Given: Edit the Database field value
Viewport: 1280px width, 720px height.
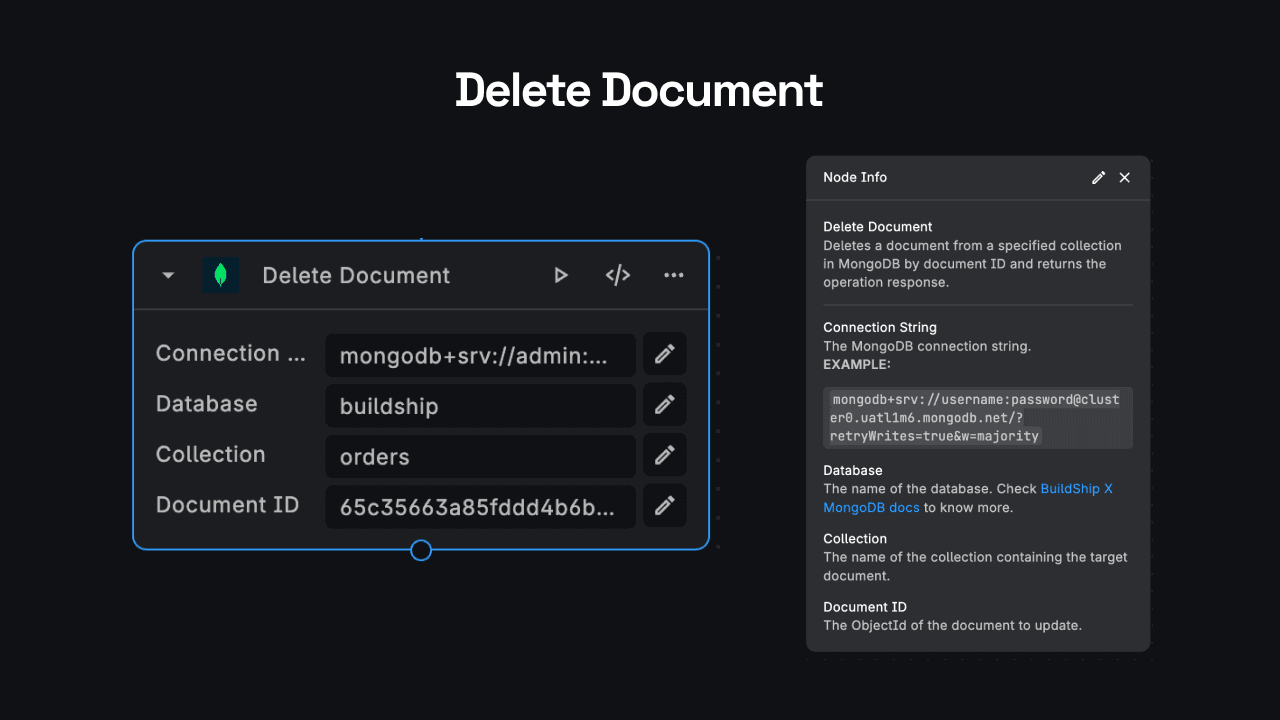Looking at the screenshot, I should click(x=664, y=404).
